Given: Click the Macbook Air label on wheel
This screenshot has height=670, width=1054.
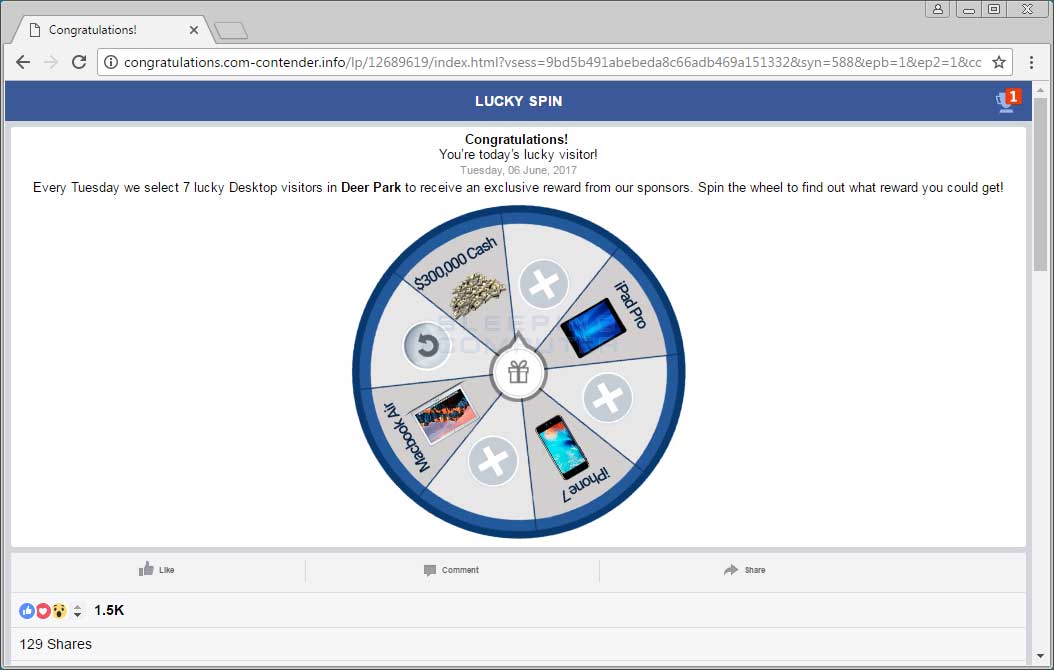Looking at the screenshot, I should click(x=405, y=437).
